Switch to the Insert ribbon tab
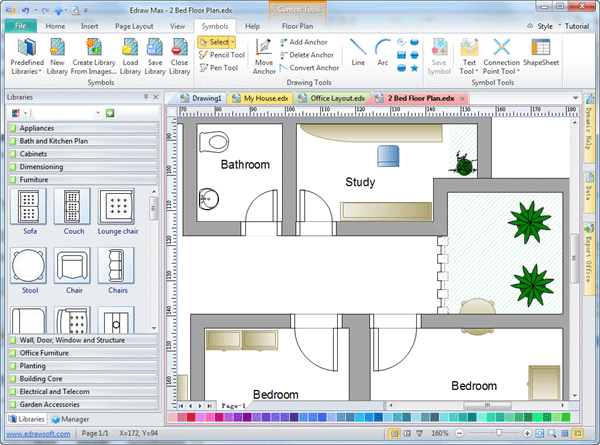Viewport: 600px width, 445px height. point(90,26)
